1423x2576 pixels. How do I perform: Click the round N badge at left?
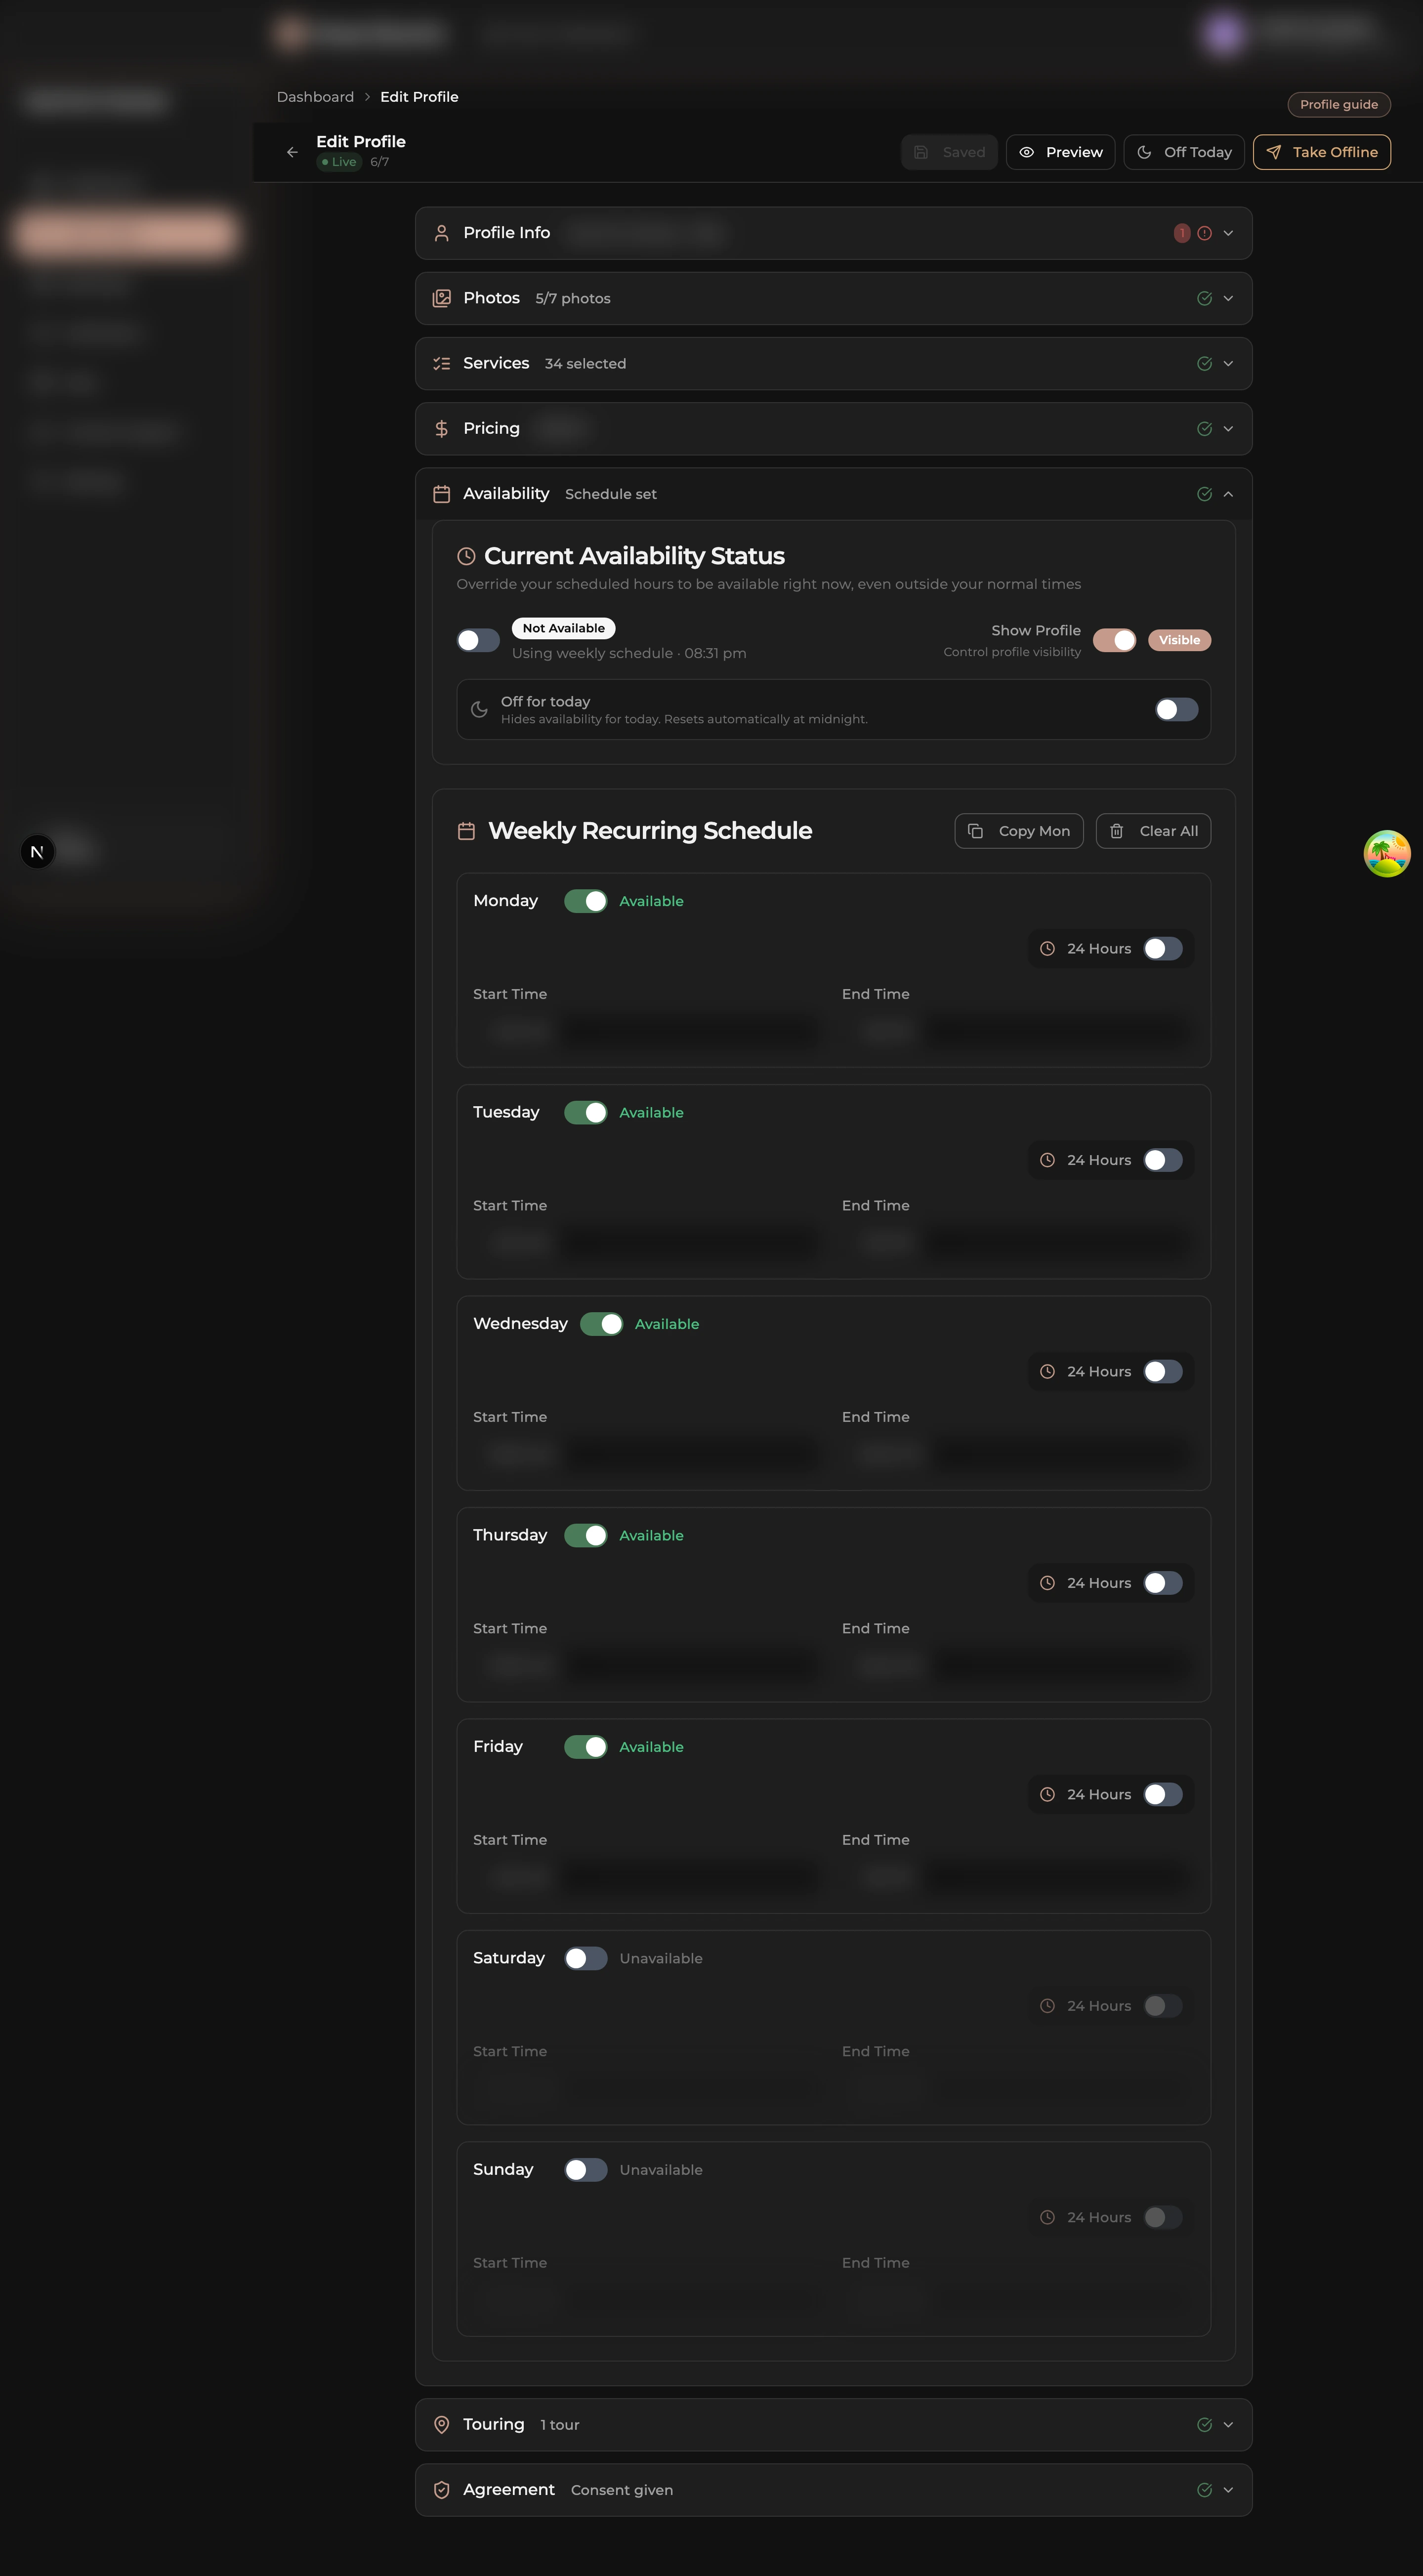(37, 852)
